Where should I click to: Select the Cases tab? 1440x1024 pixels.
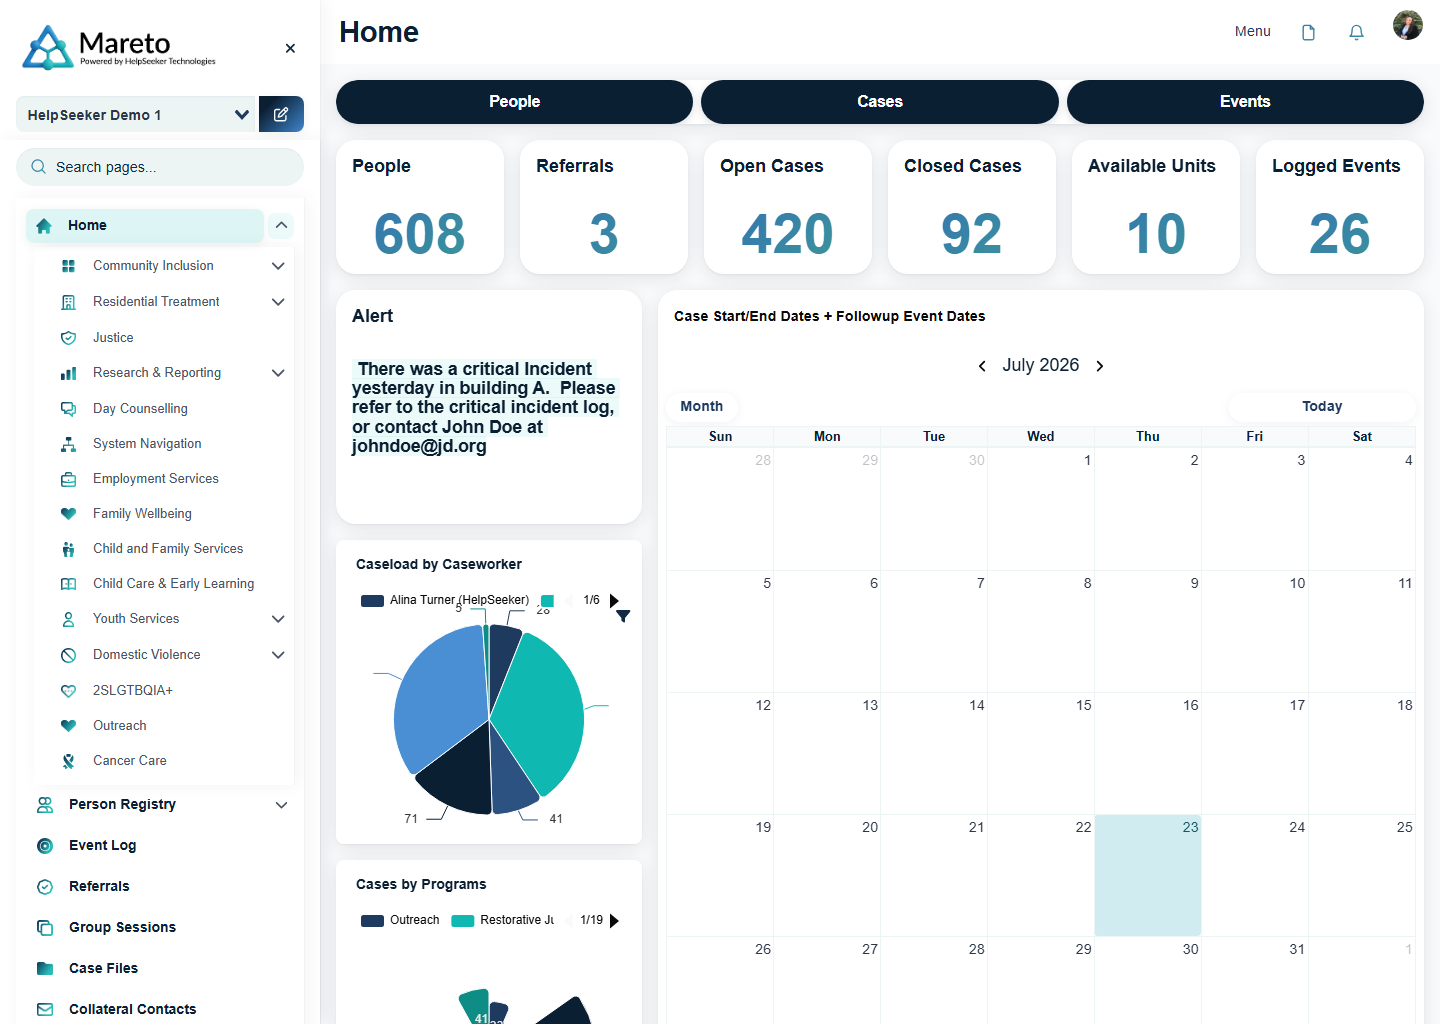[x=880, y=102]
